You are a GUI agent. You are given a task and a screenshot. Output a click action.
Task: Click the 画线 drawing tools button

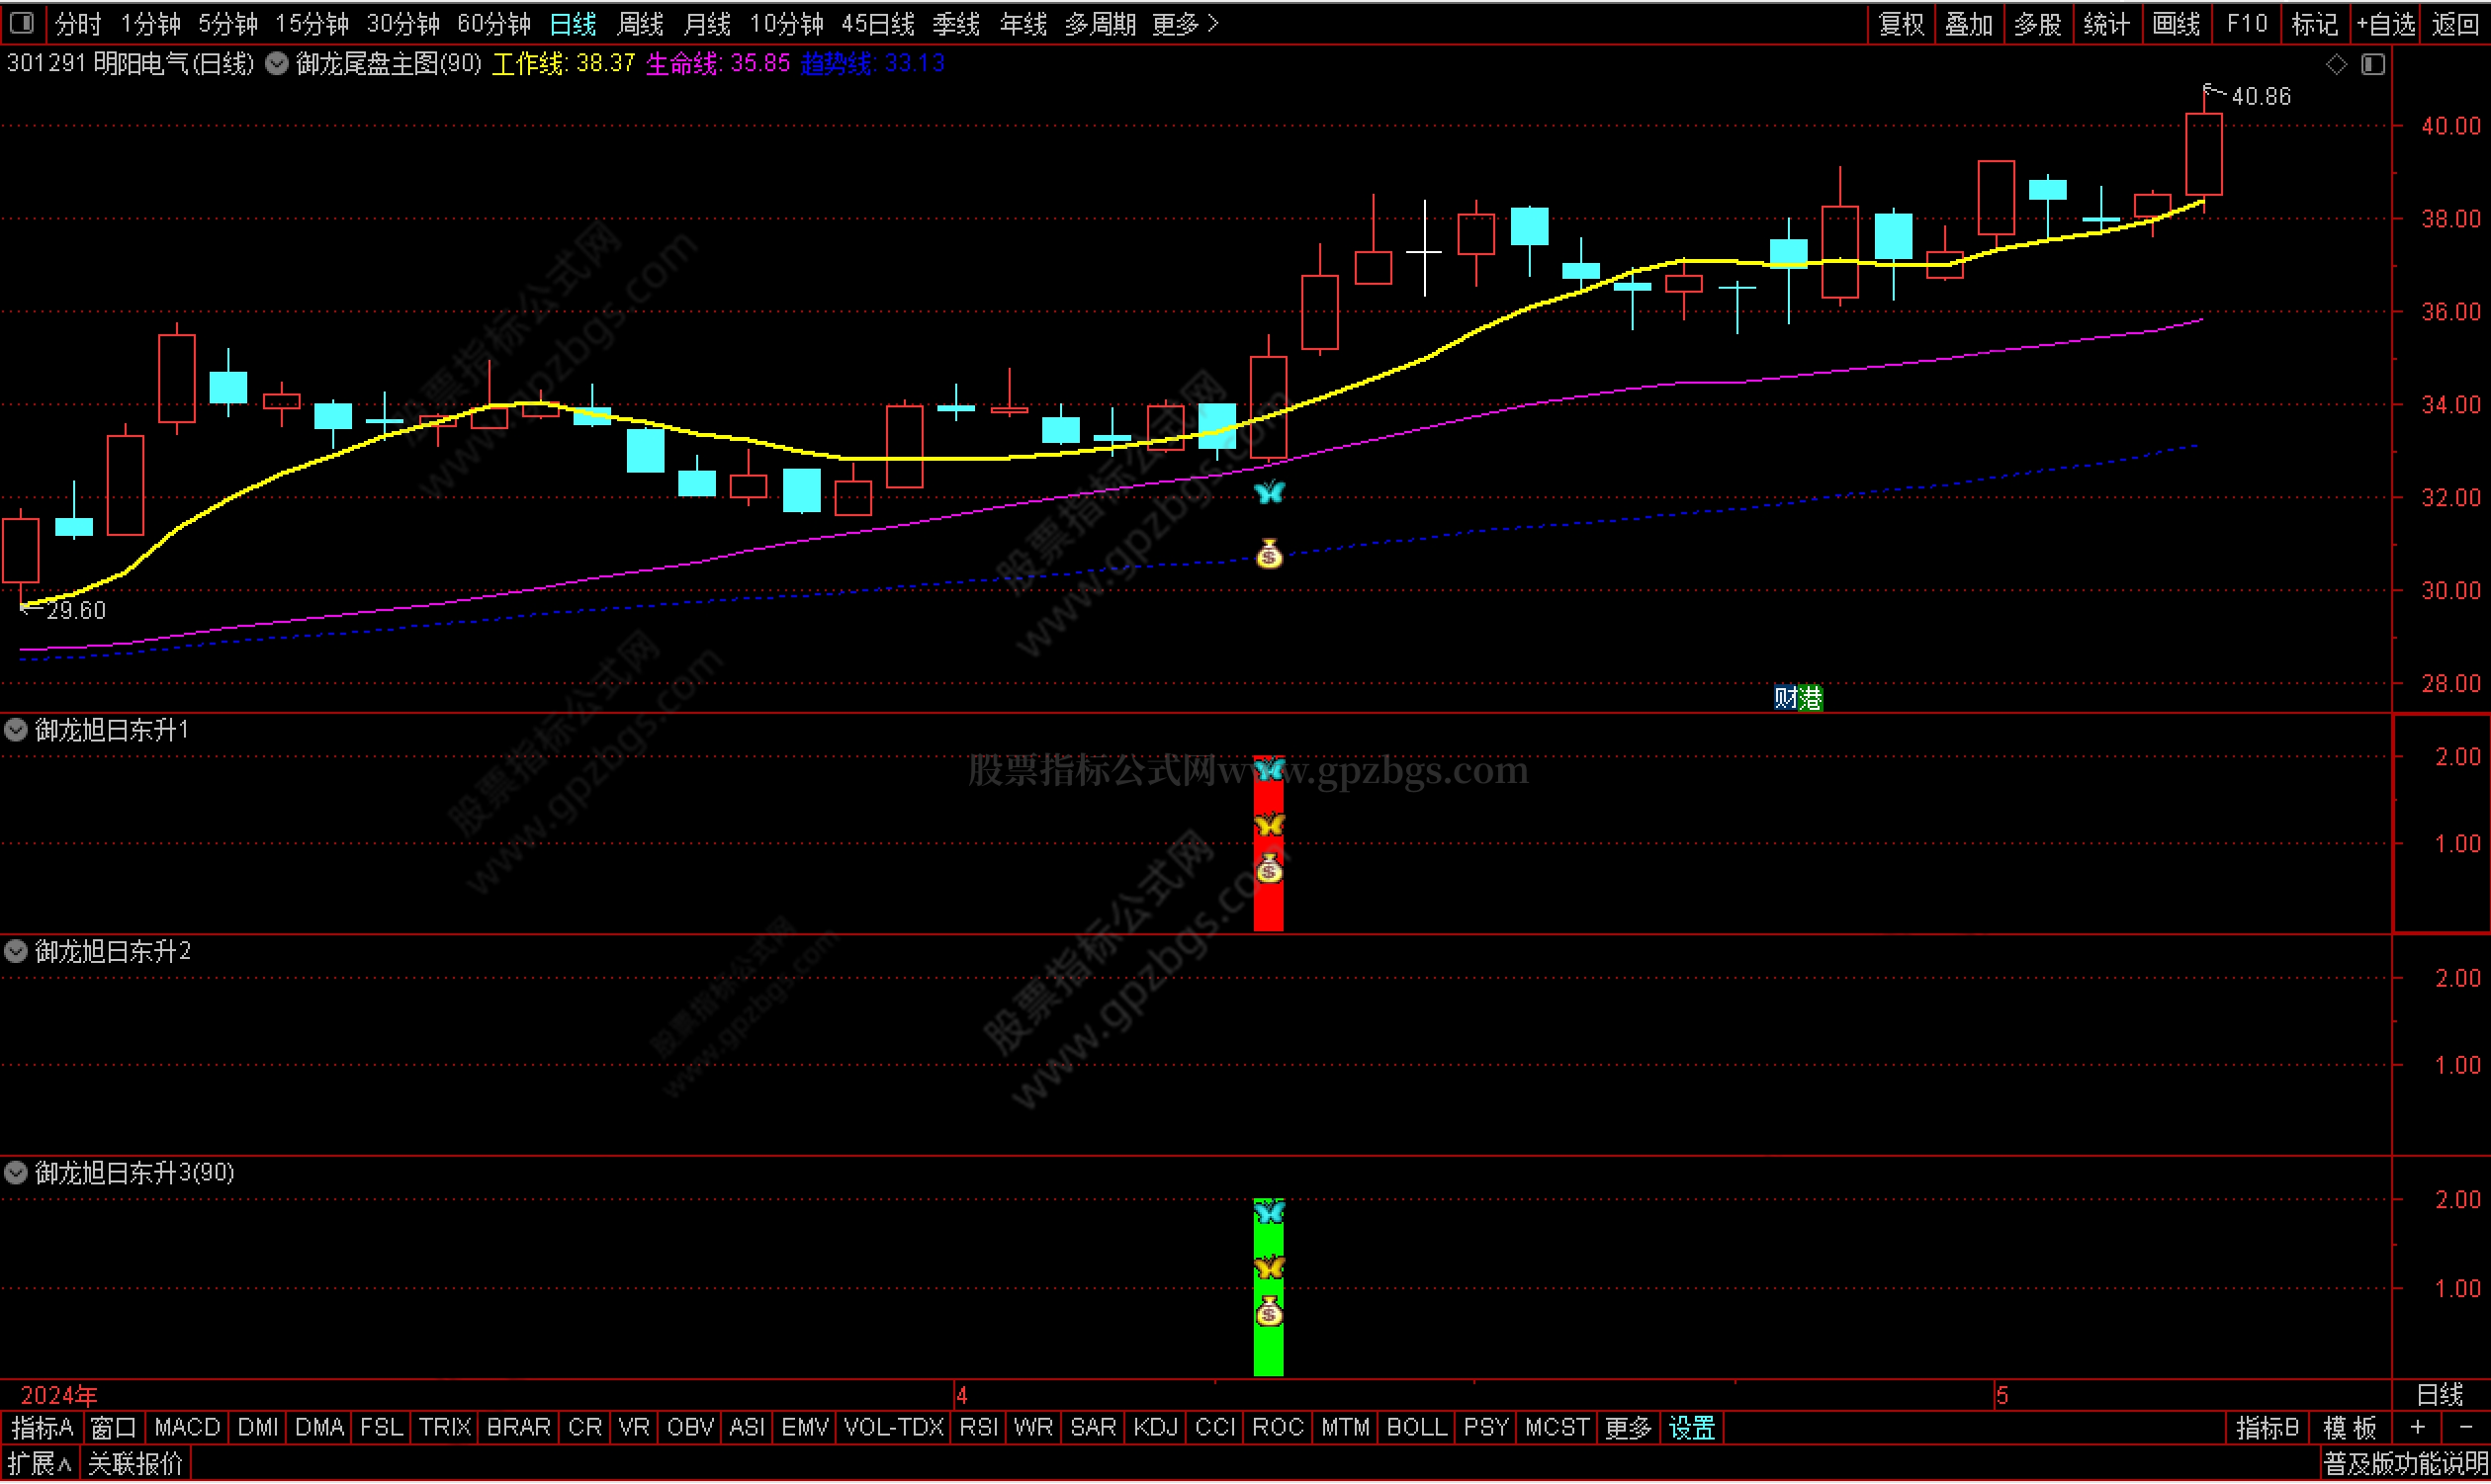(2175, 23)
